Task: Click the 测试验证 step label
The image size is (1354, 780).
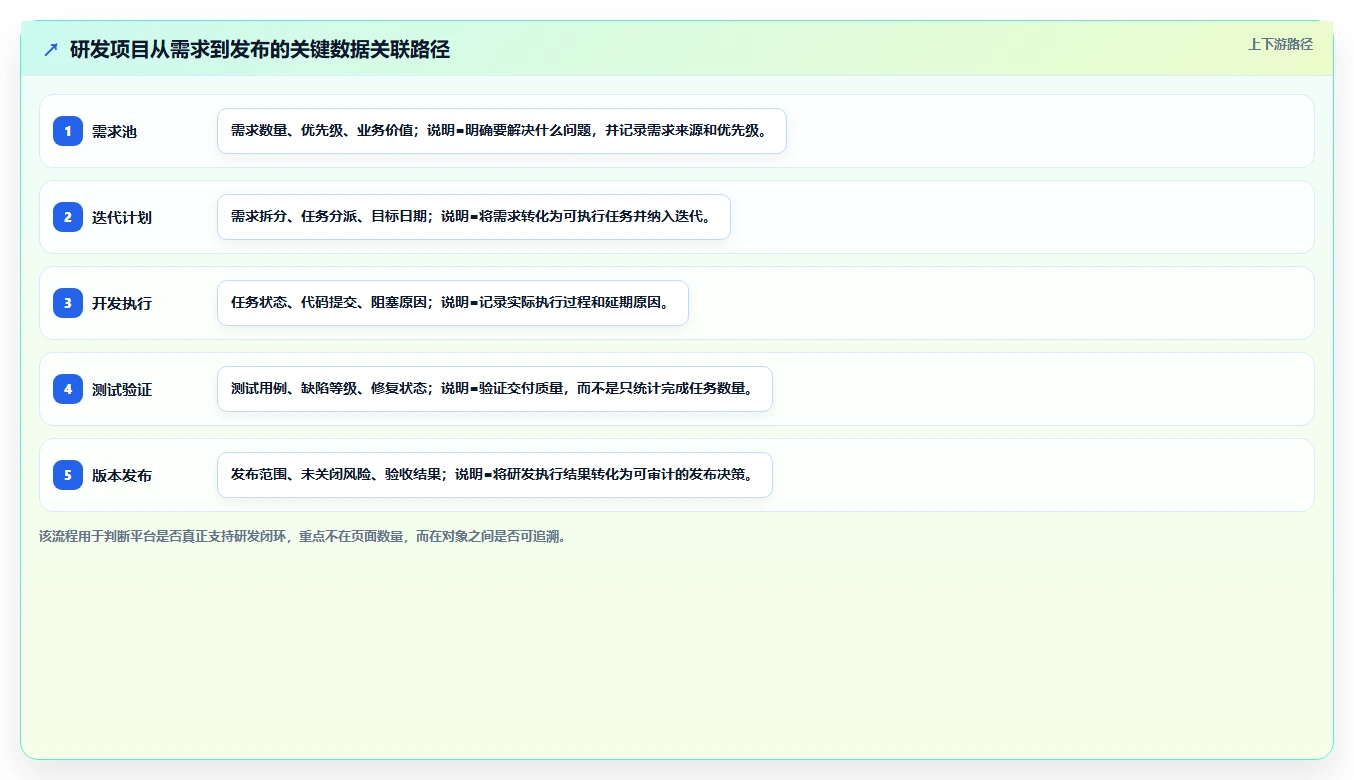Action: 122,389
